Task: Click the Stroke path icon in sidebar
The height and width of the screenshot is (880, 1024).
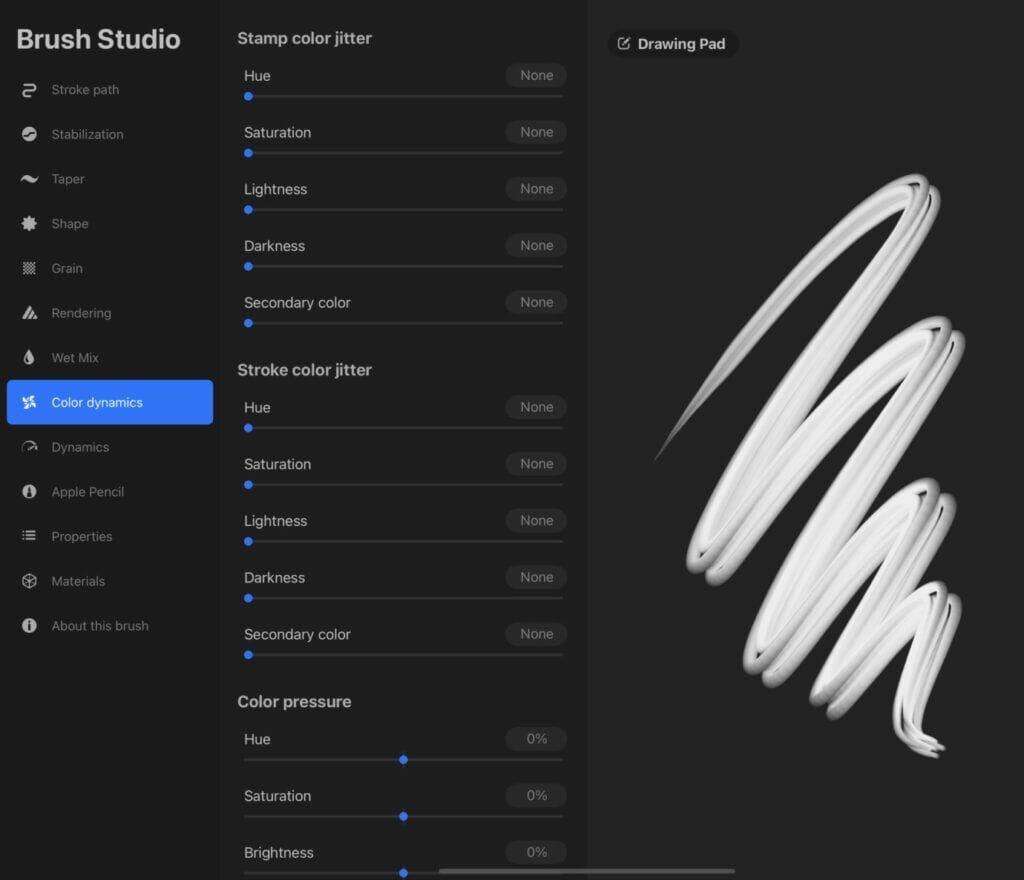Action: (x=29, y=90)
